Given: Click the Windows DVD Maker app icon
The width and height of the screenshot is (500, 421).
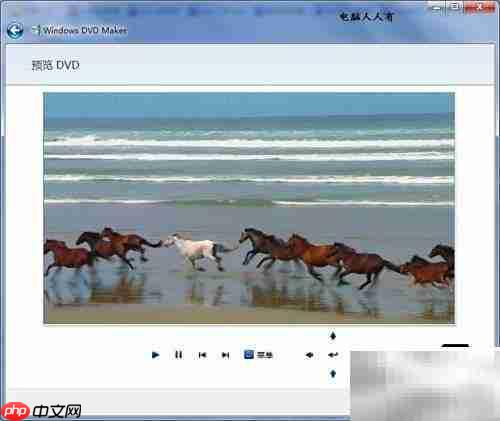Looking at the screenshot, I should pyautogui.click(x=36, y=30).
